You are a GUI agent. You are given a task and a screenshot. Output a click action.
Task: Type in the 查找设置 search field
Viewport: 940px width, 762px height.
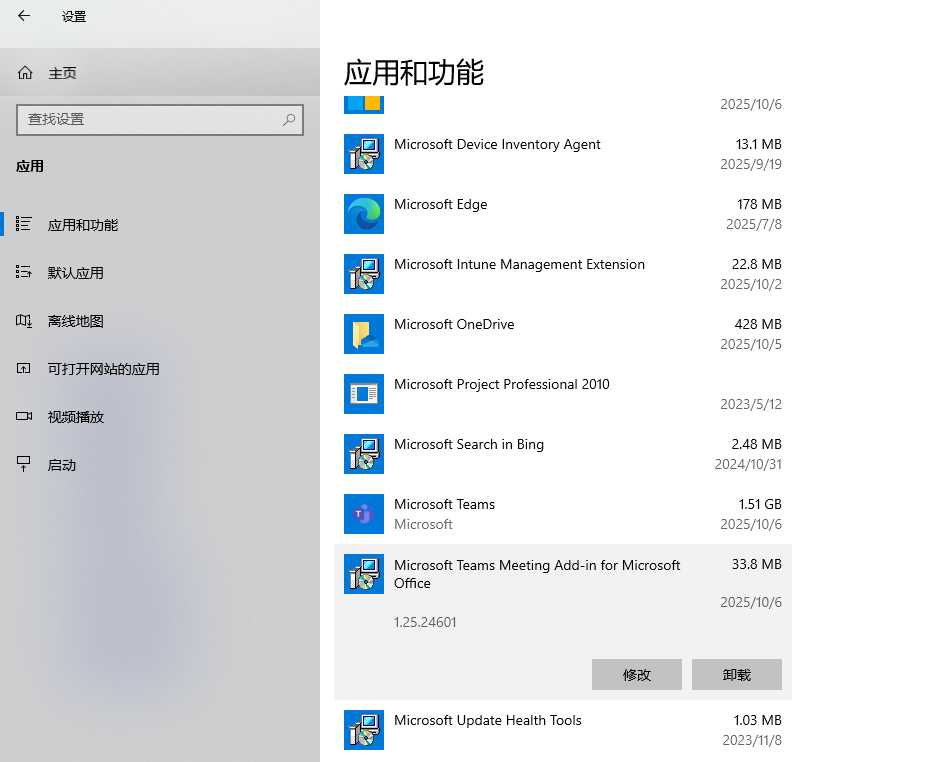[x=150, y=119]
